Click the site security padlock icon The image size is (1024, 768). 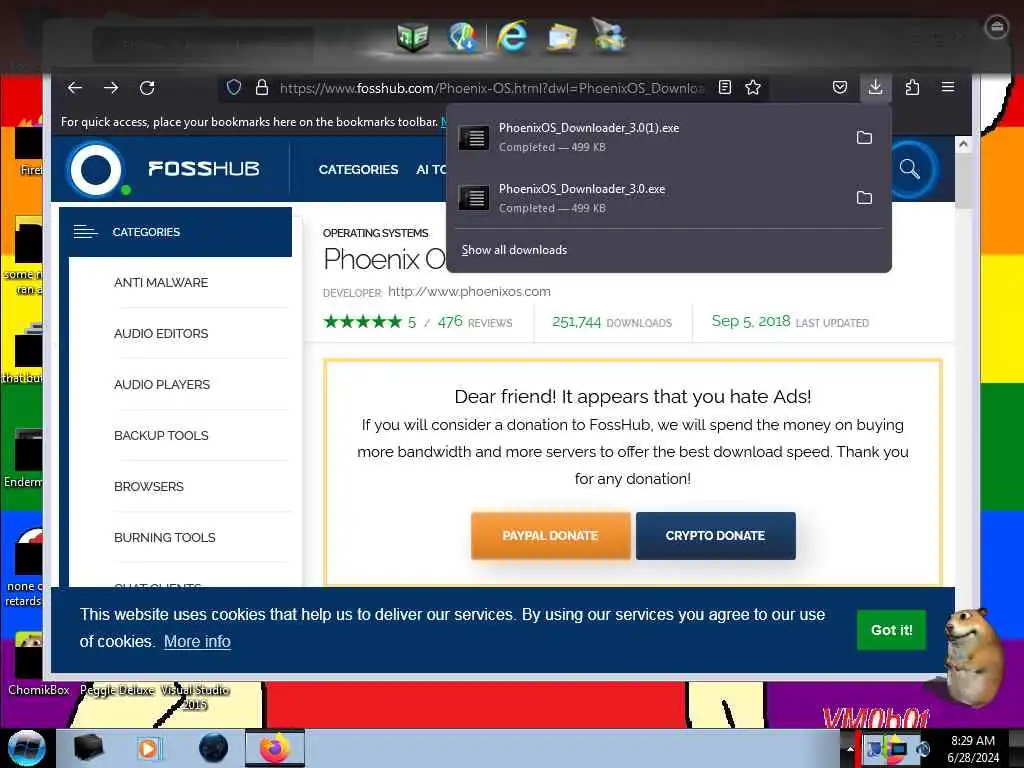[262, 88]
